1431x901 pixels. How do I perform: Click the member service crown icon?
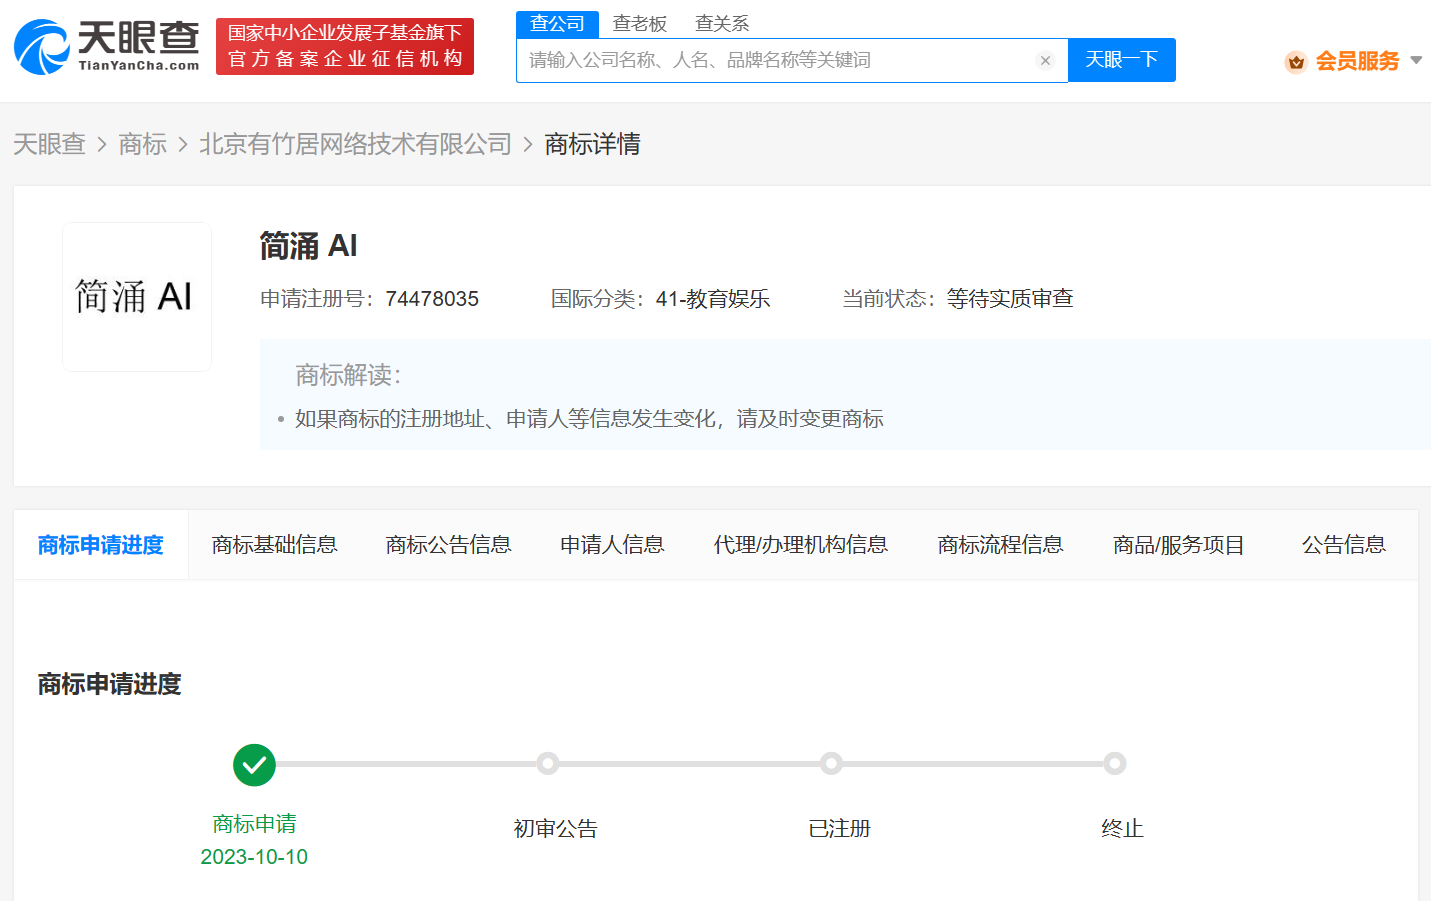[x=1296, y=62]
